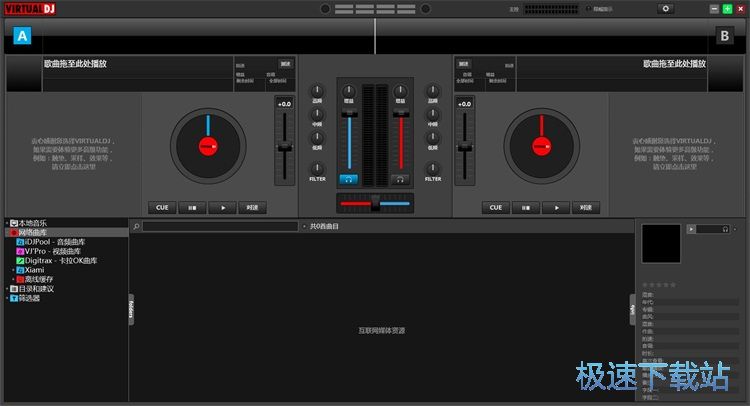Activate deck B button
This screenshot has width=750, height=406.
(725, 36)
